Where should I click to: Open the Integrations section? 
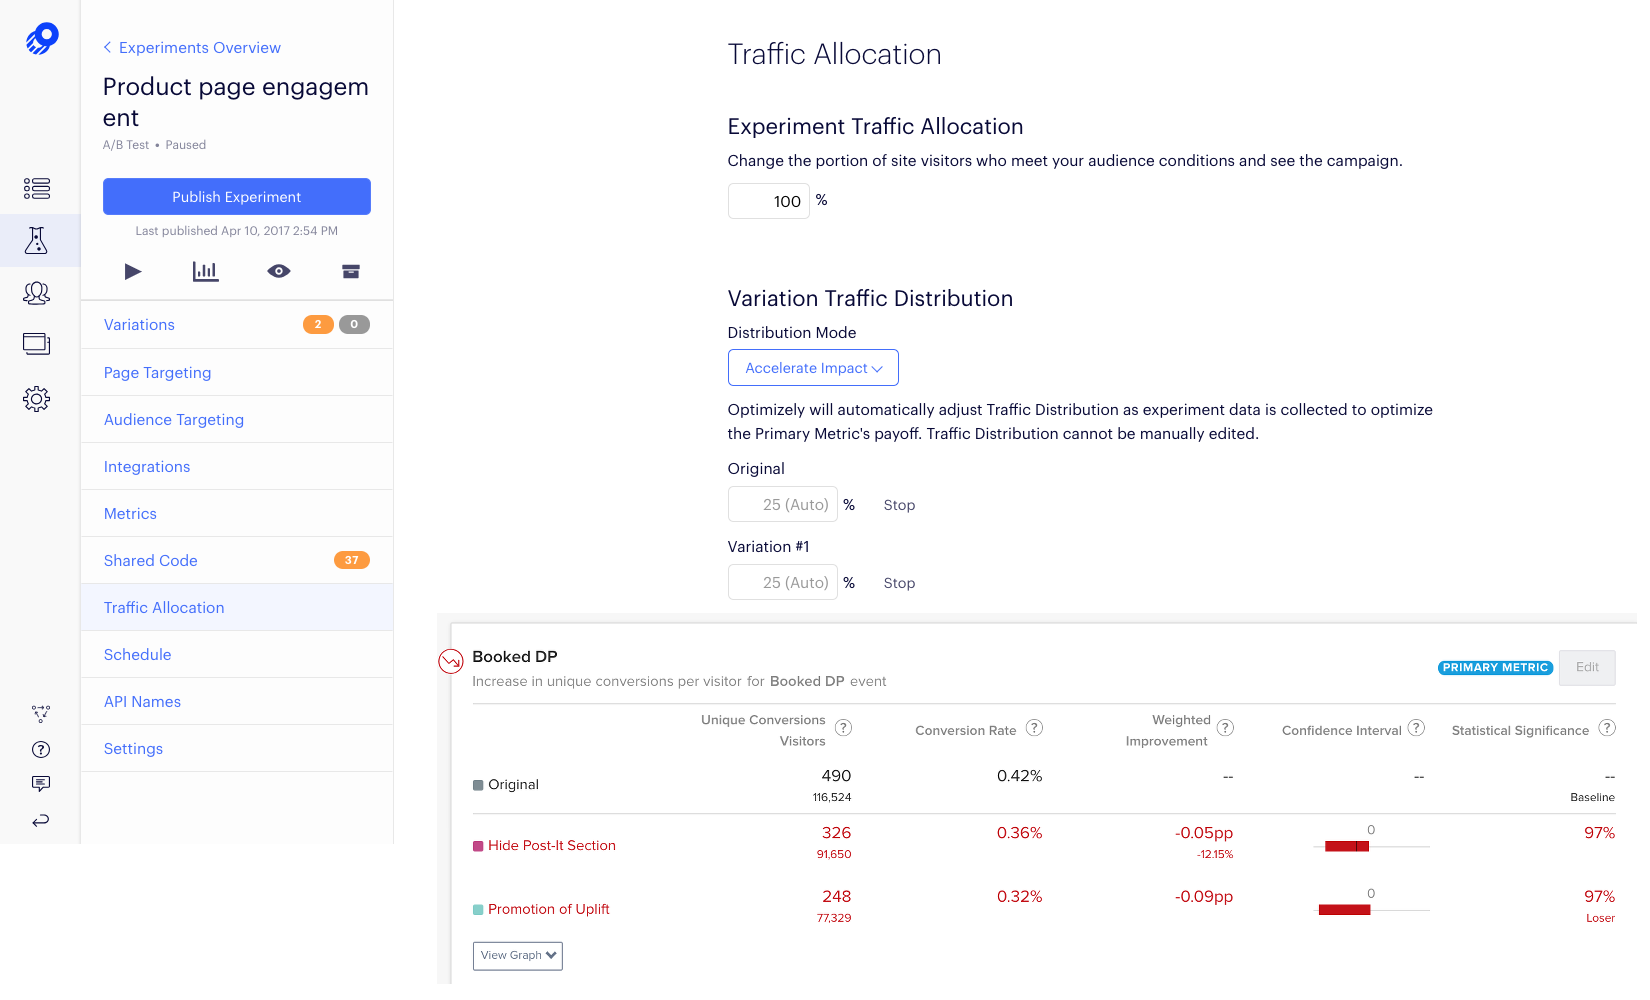pyautogui.click(x=237, y=467)
